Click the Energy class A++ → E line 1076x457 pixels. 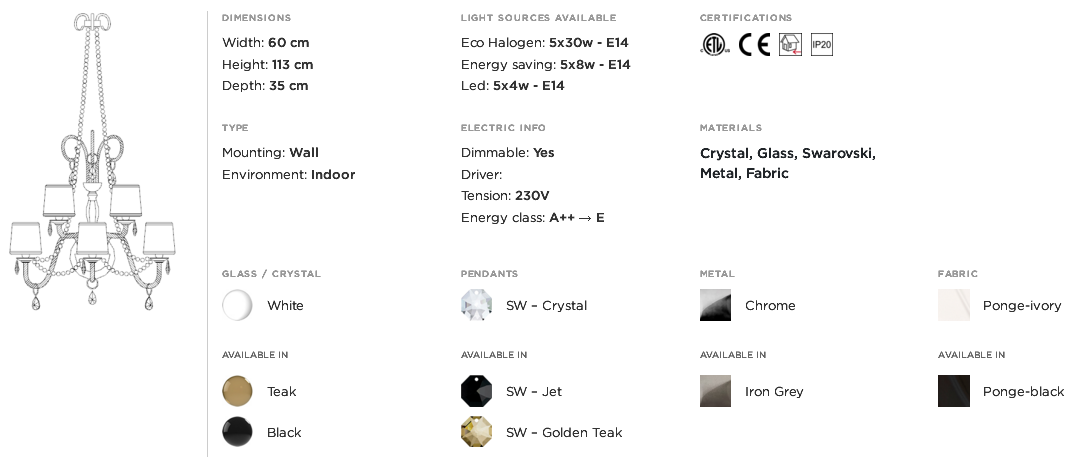pos(532,218)
